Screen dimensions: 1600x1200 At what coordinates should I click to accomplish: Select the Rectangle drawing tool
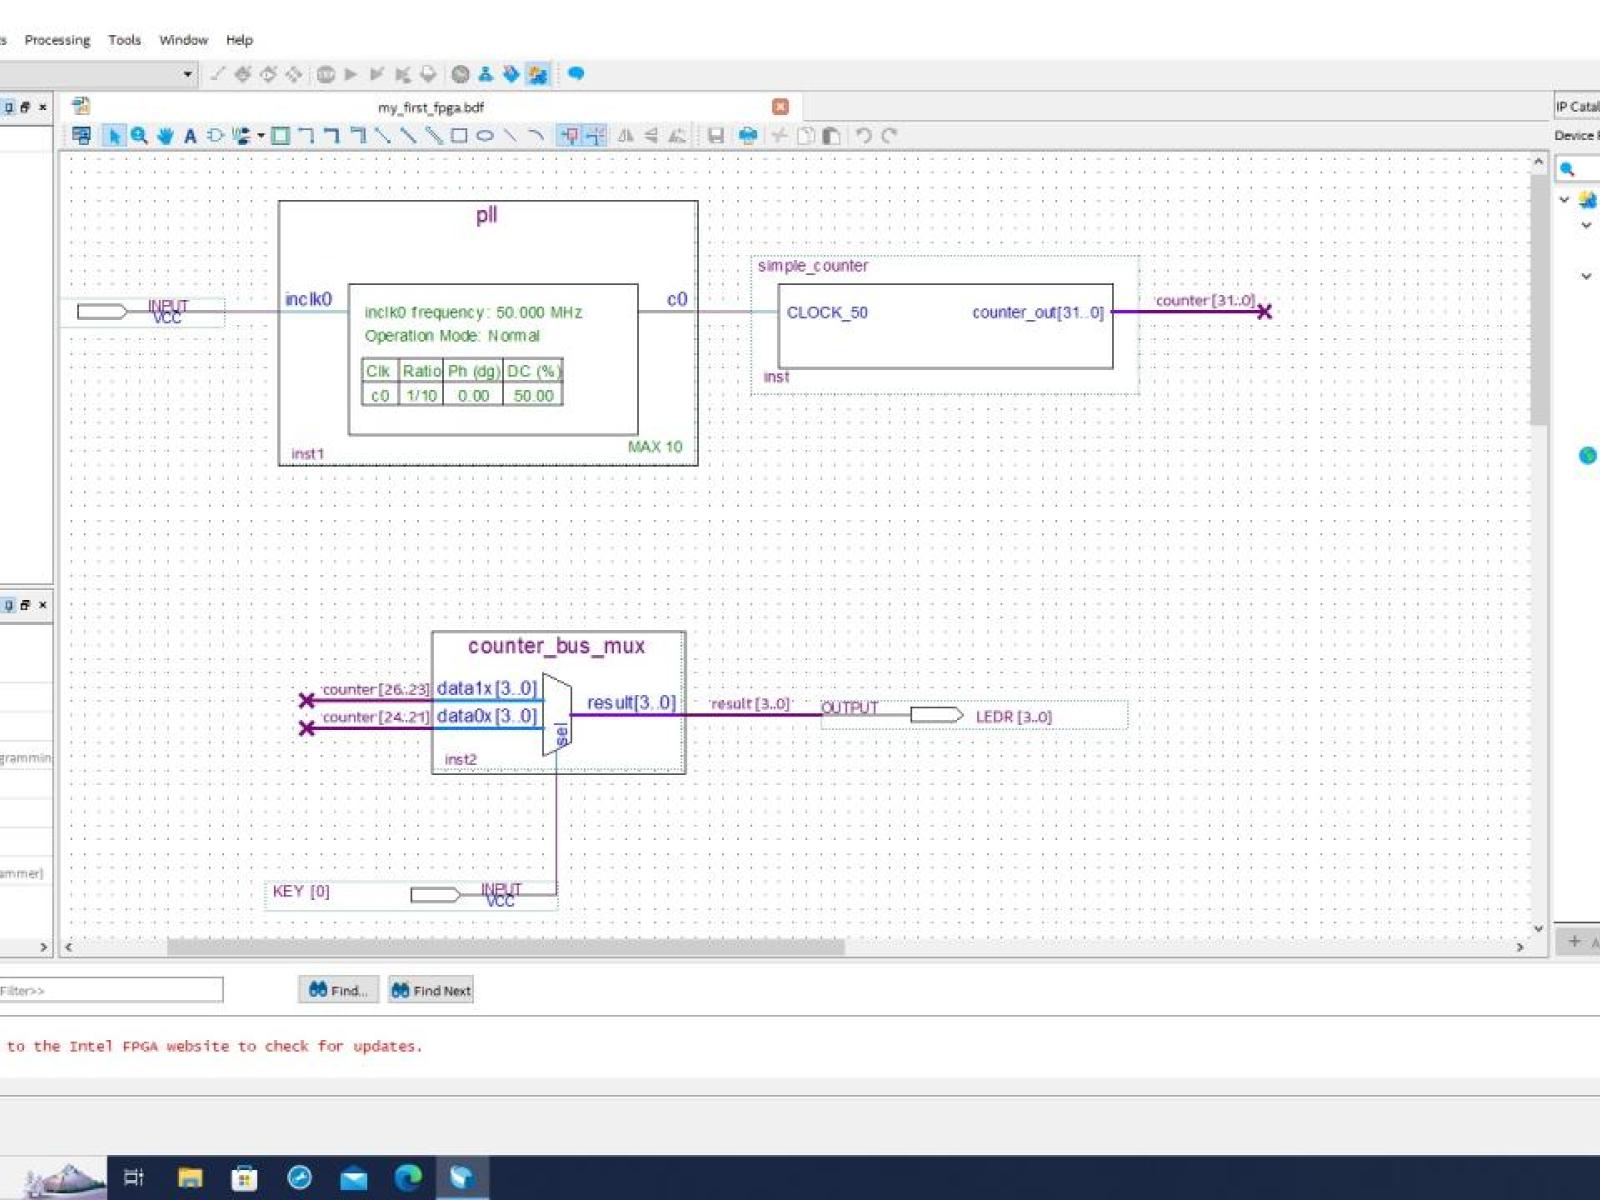[x=459, y=136]
